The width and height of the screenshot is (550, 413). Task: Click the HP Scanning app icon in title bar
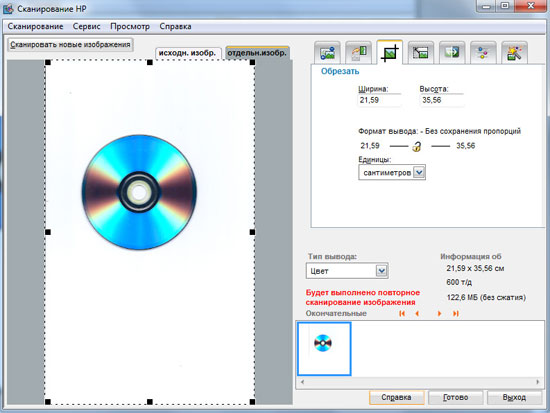(x=8, y=8)
